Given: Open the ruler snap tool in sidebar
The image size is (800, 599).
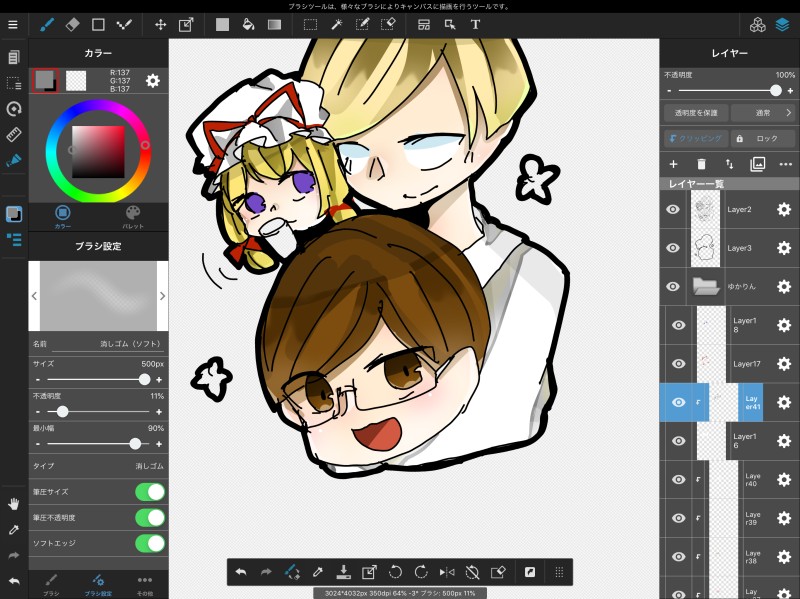Looking at the screenshot, I should point(14,134).
